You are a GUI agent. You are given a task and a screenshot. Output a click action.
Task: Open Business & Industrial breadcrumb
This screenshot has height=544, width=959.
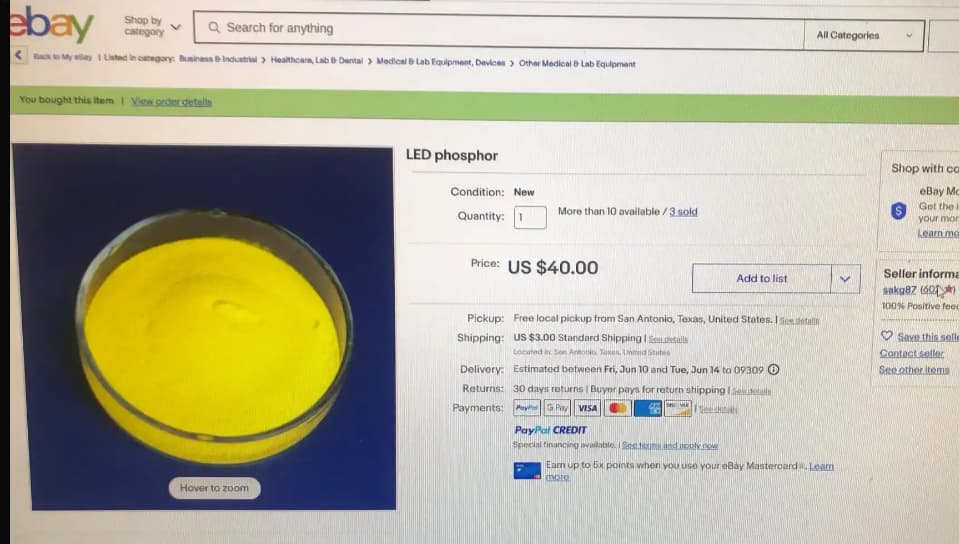click(x=218, y=59)
